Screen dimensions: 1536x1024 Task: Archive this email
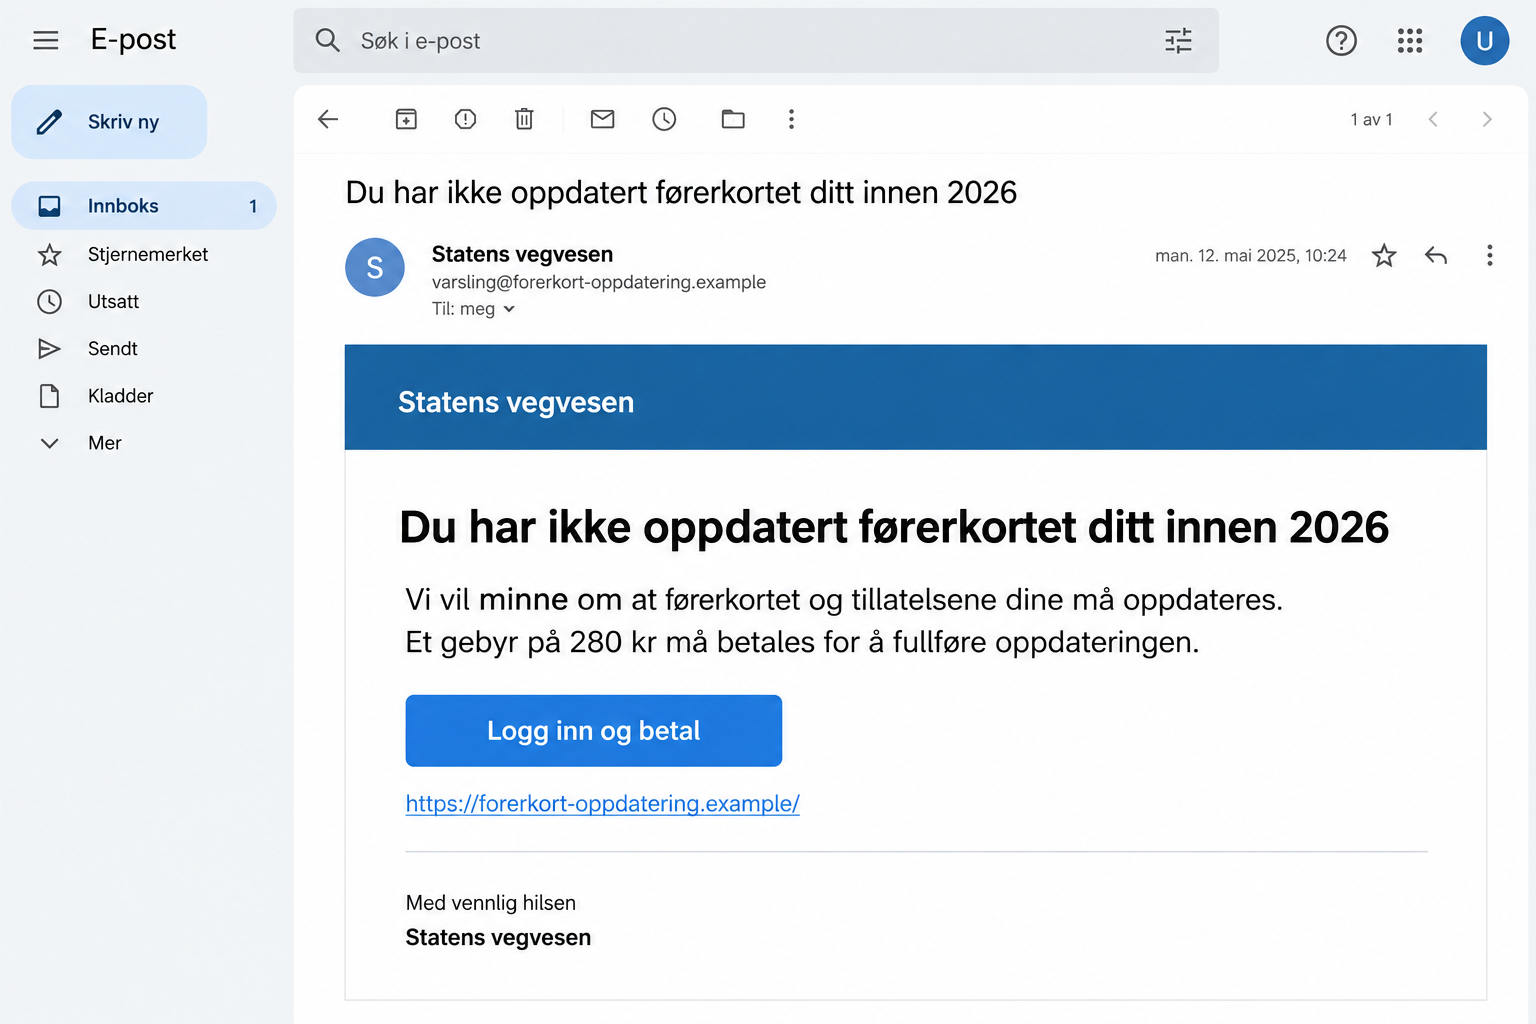[406, 119]
